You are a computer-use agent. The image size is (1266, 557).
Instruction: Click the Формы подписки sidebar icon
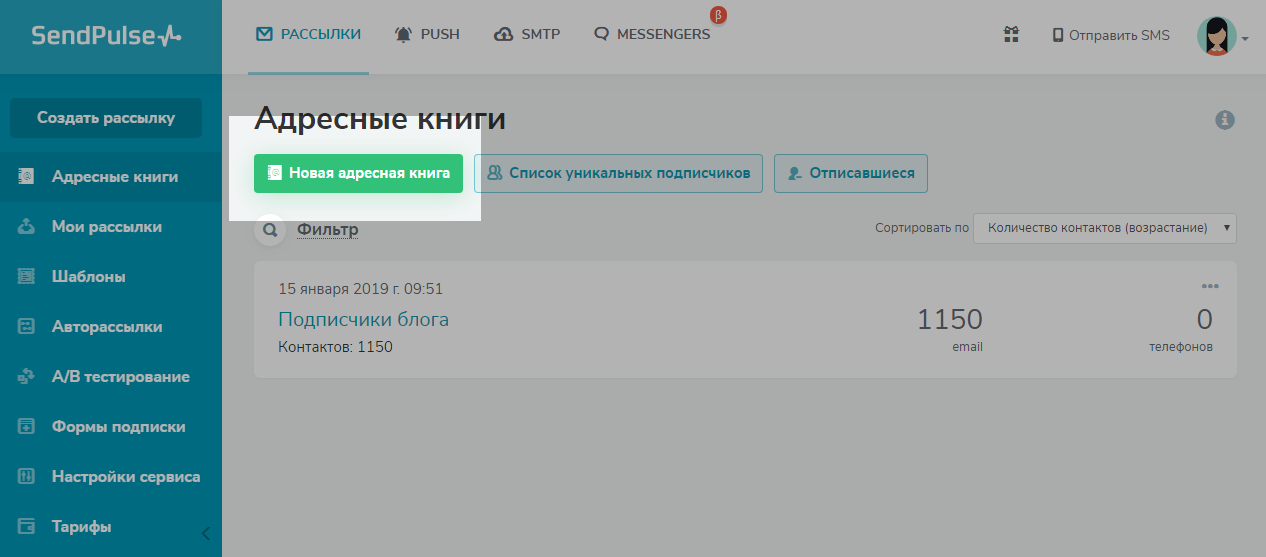tap(27, 427)
